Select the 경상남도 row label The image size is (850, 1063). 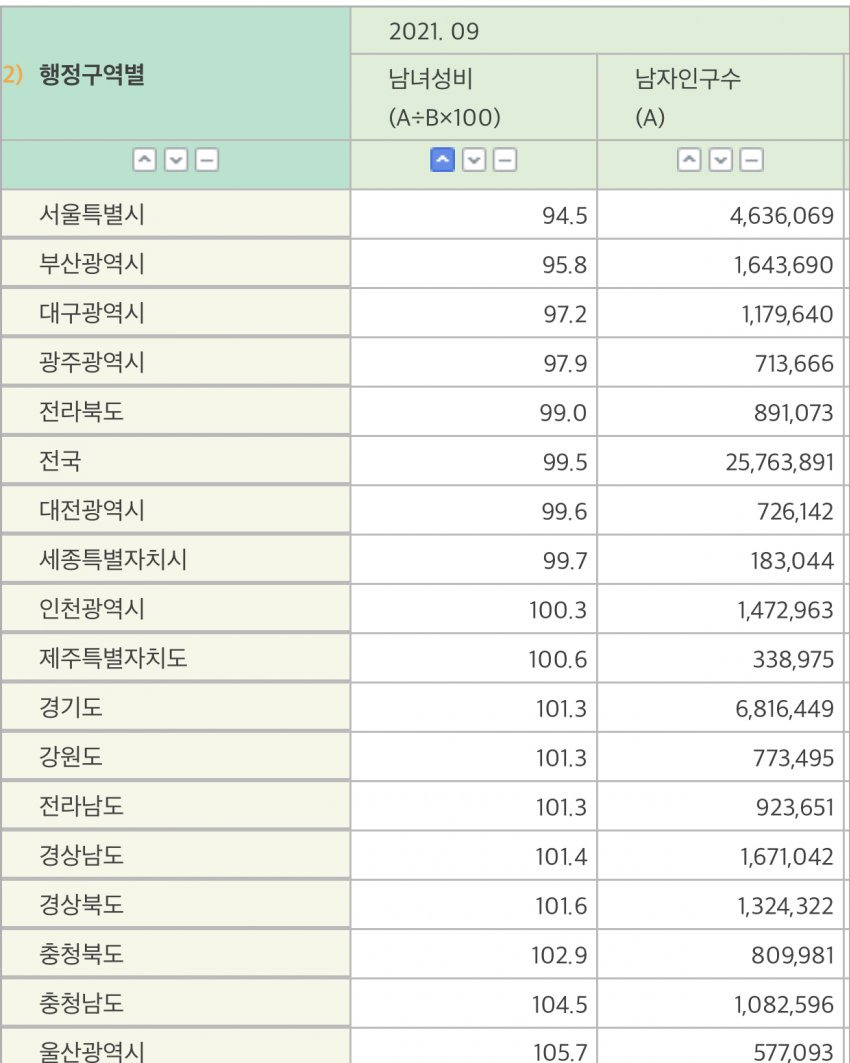pyautogui.click(x=81, y=856)
